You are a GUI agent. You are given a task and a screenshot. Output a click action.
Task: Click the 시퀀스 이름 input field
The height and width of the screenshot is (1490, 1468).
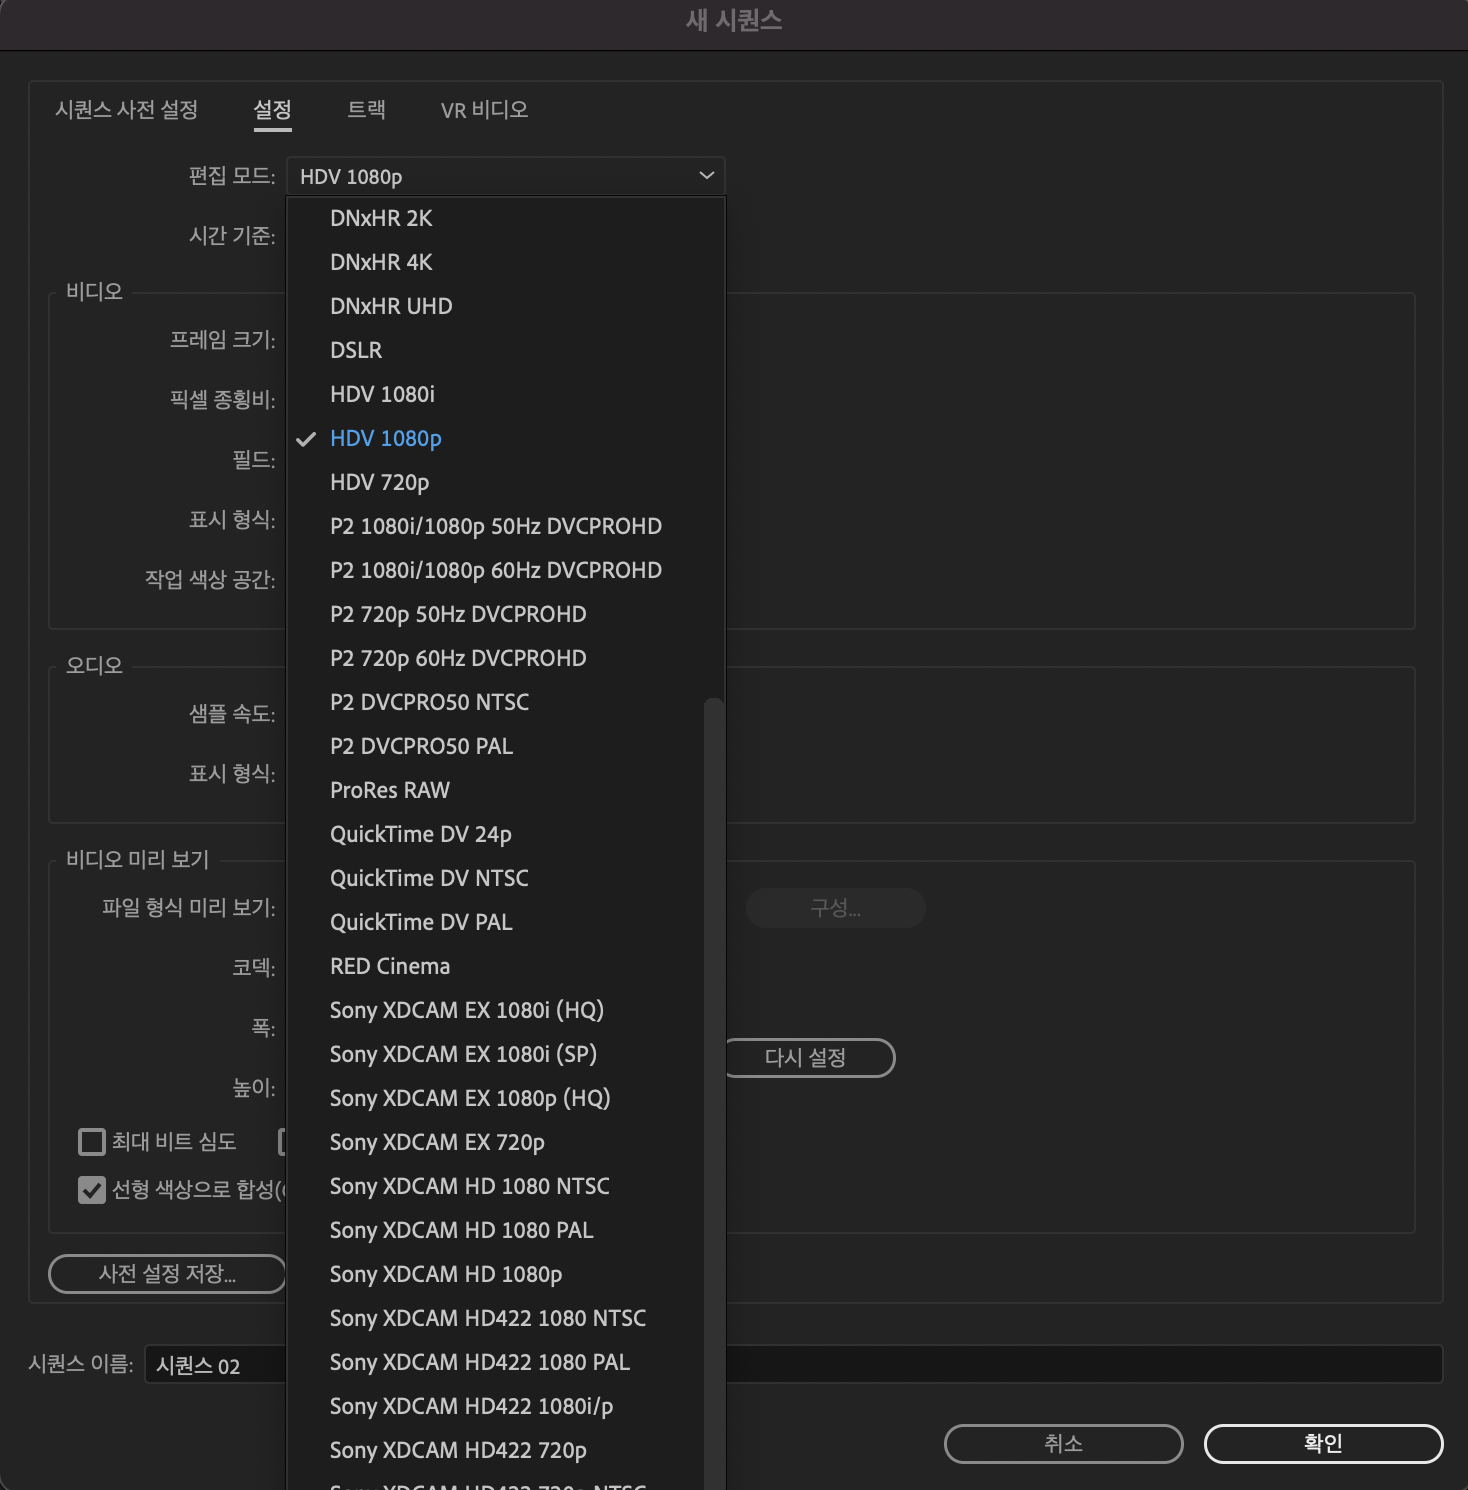coord(794,1365)
